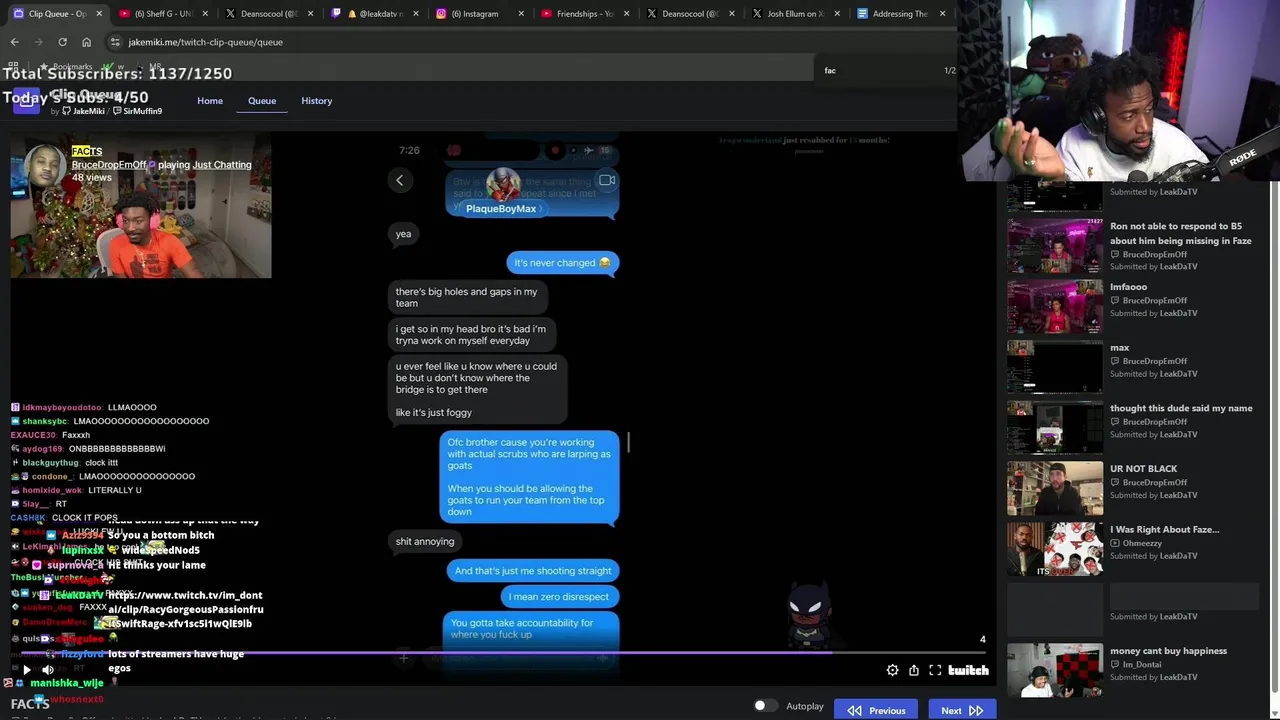Mute the clip player volume
Screen dimensions: 1280x720
click(47, 670)
